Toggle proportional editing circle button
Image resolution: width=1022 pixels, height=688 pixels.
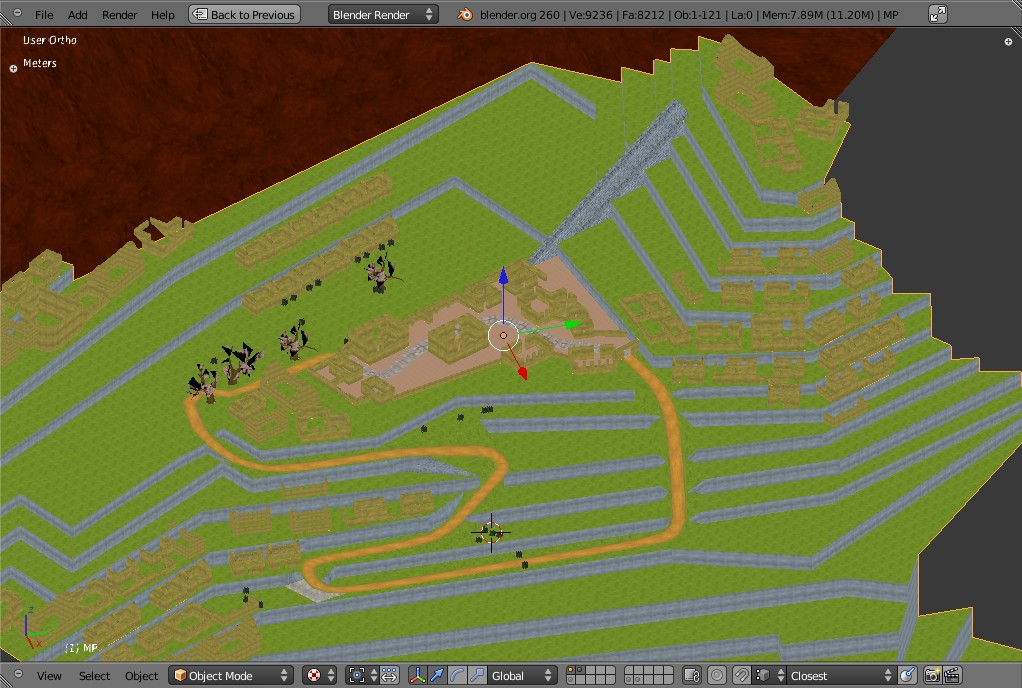pyautogui.click(x=717, y=676)
